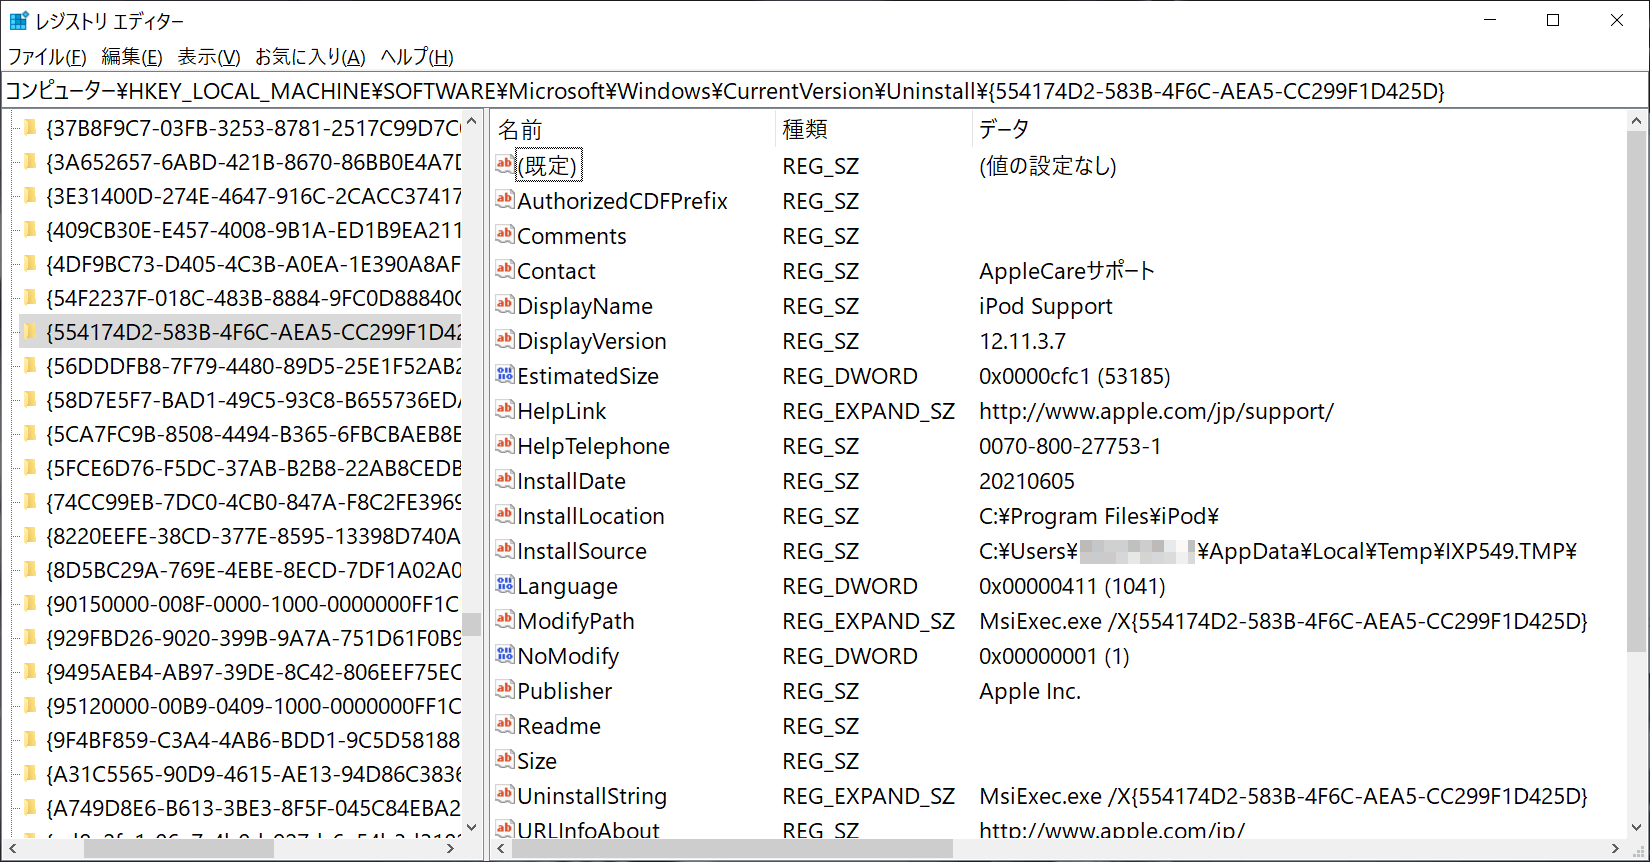Click the string icon beside (既定) value
Image resolution: width=1650 pixels, height=862 pixels.
coord(505,165)
